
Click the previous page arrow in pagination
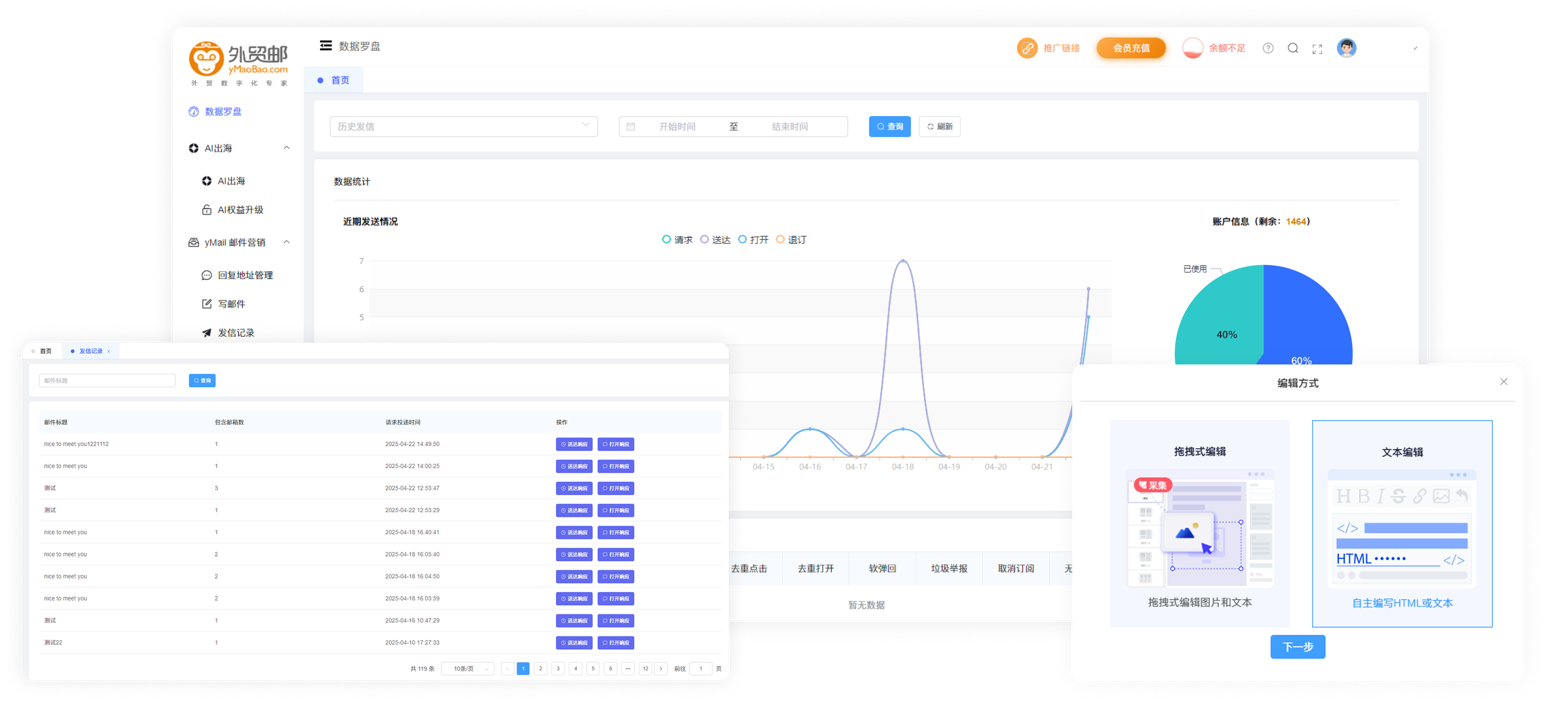[507, 669]
